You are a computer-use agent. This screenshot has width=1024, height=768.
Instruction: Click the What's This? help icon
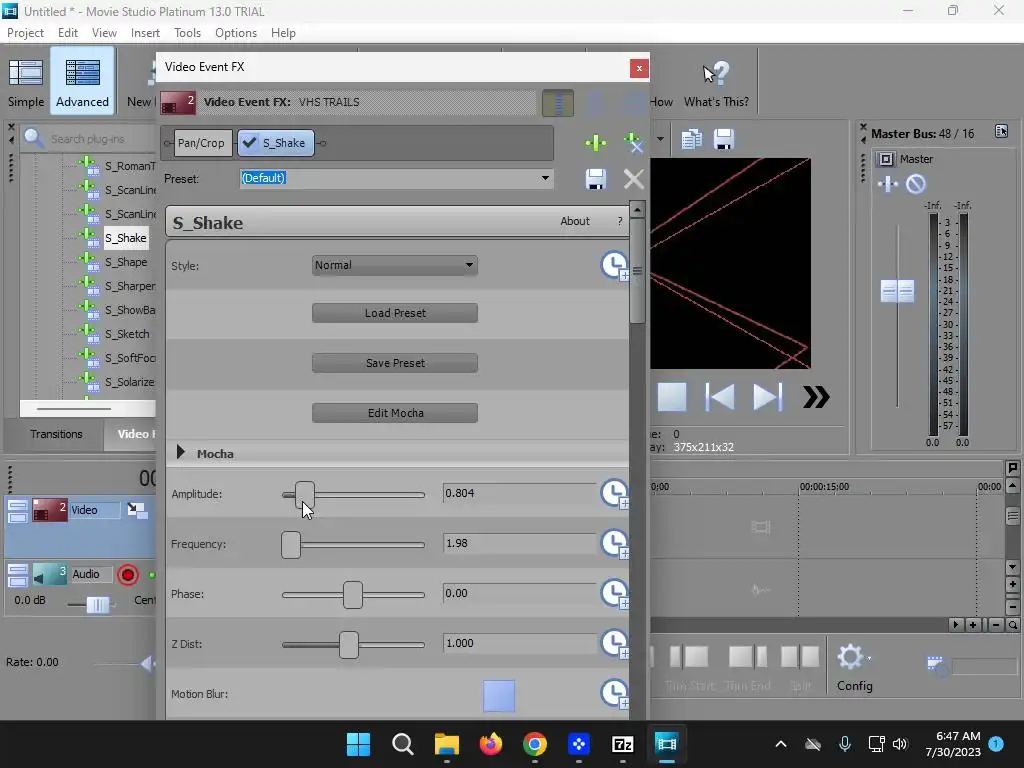click(716, 73)
